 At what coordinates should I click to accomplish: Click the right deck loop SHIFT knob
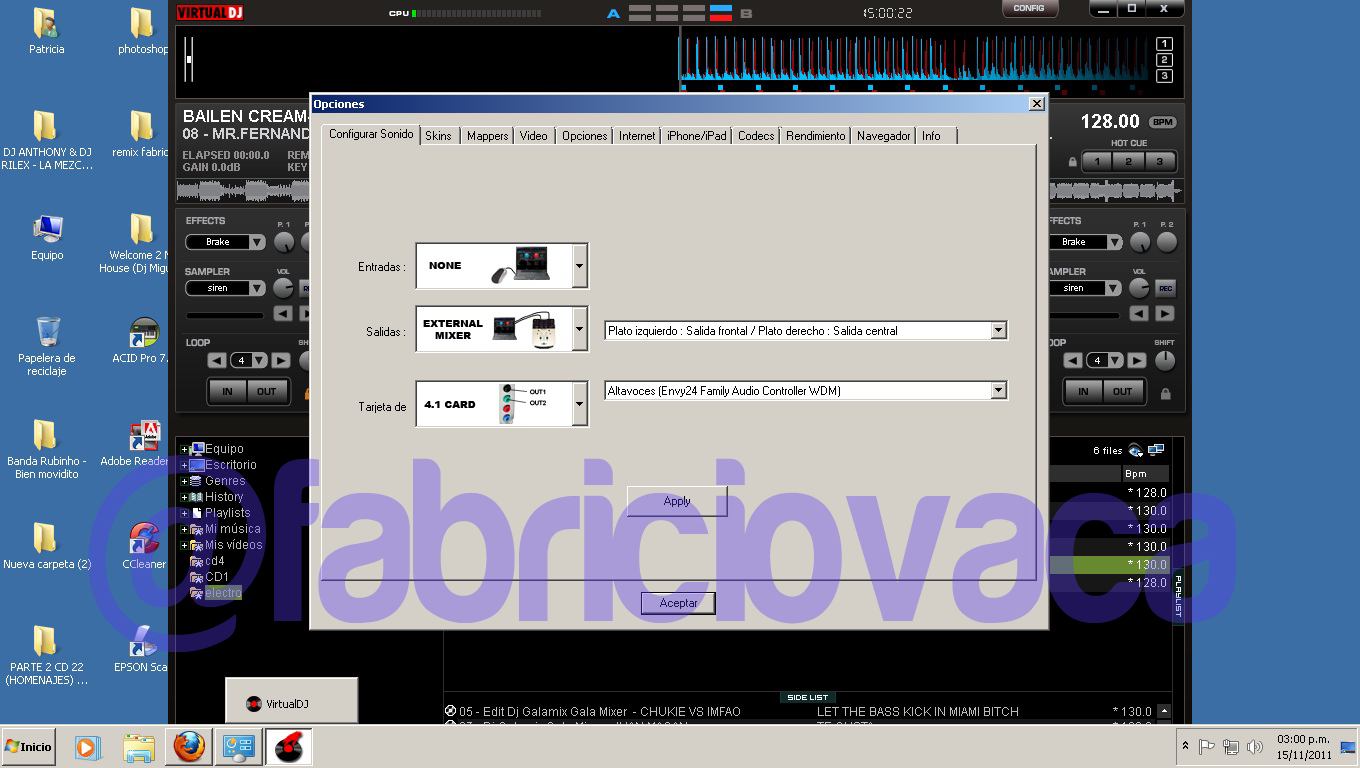coord(1165,361)
